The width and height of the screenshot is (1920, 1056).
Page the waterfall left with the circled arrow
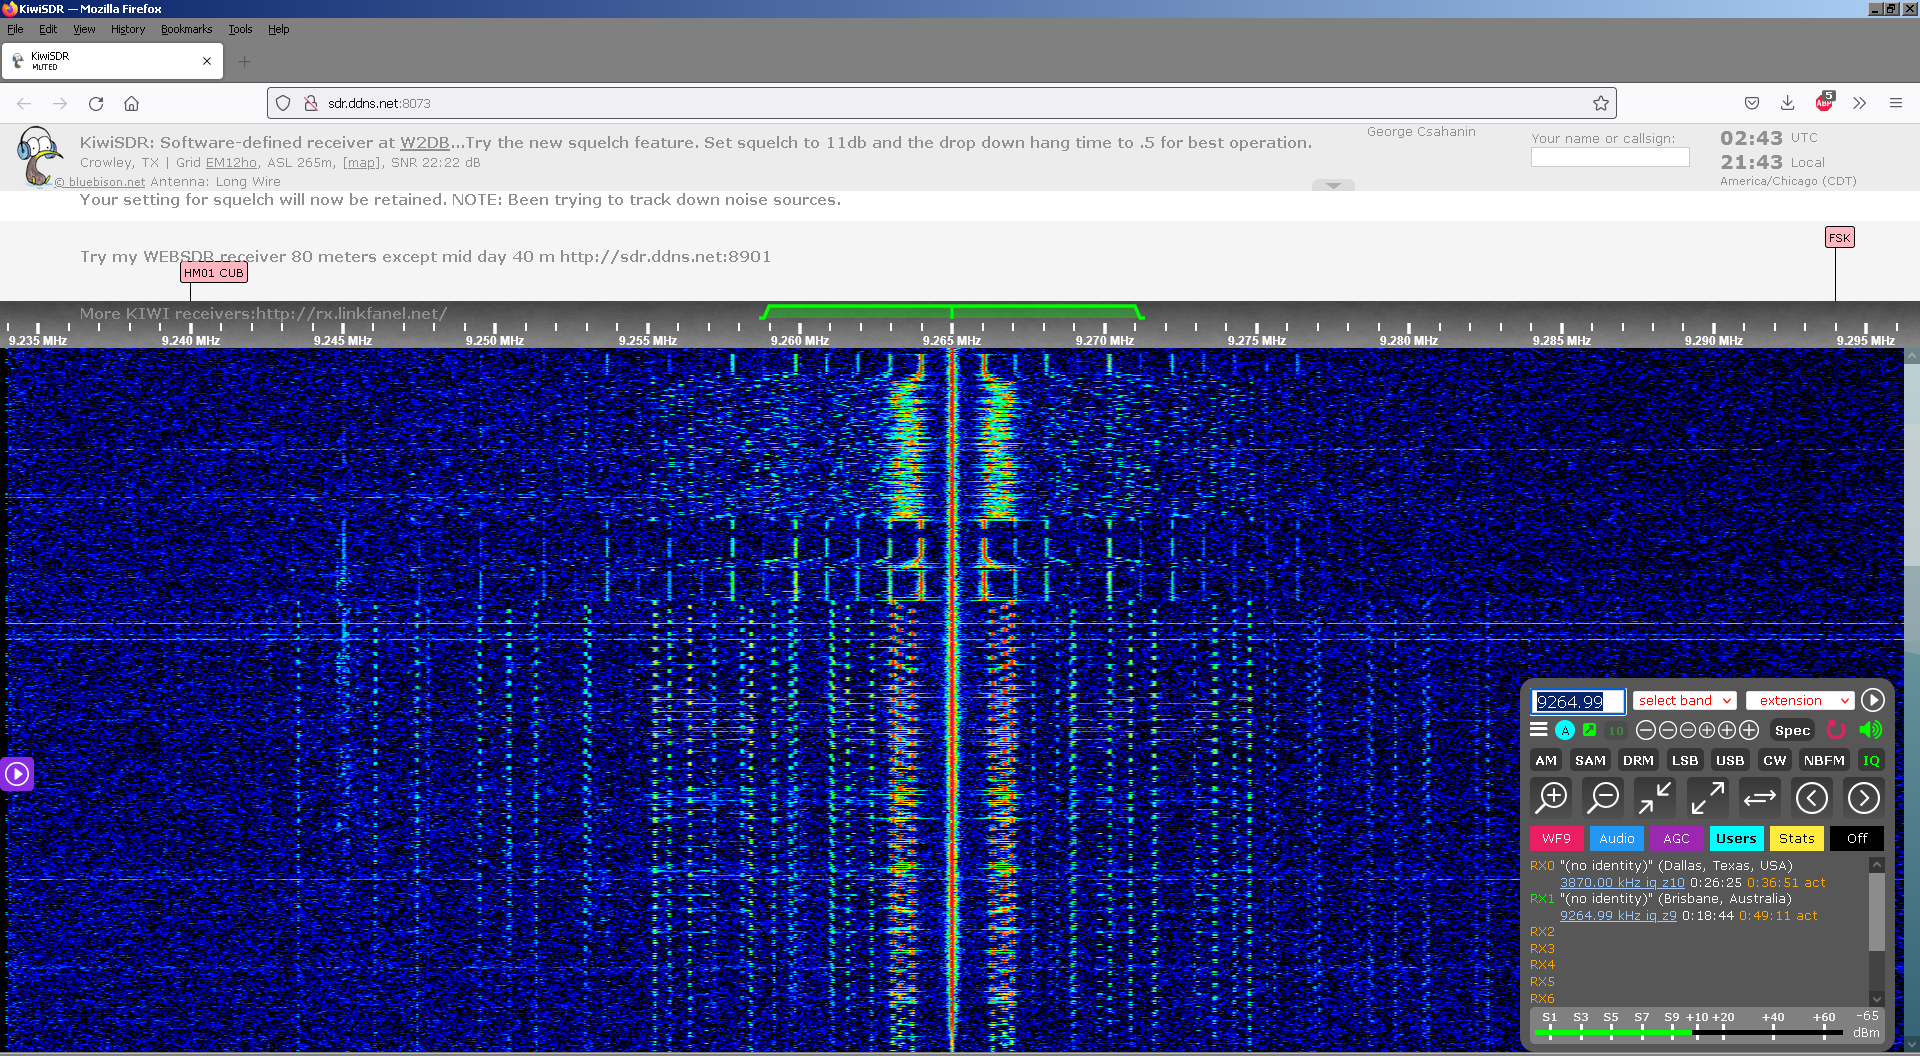(x=1811, y=798)
